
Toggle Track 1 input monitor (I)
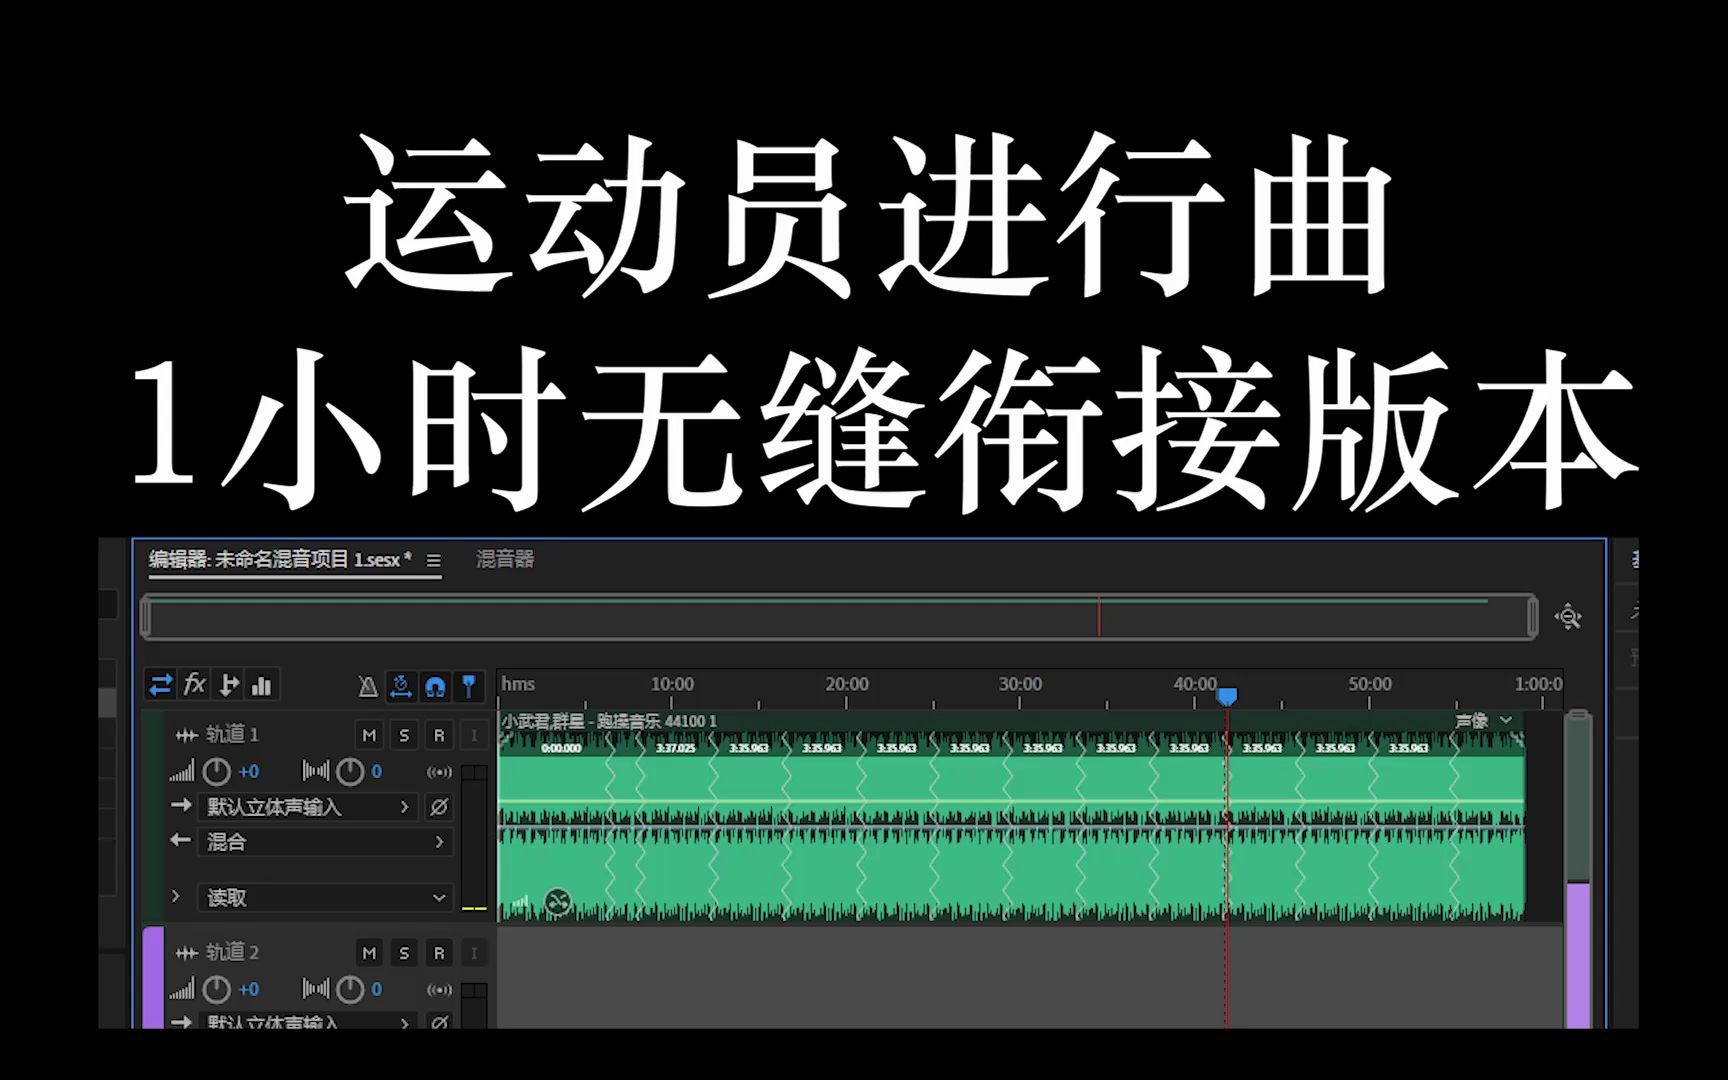(474, 735)
